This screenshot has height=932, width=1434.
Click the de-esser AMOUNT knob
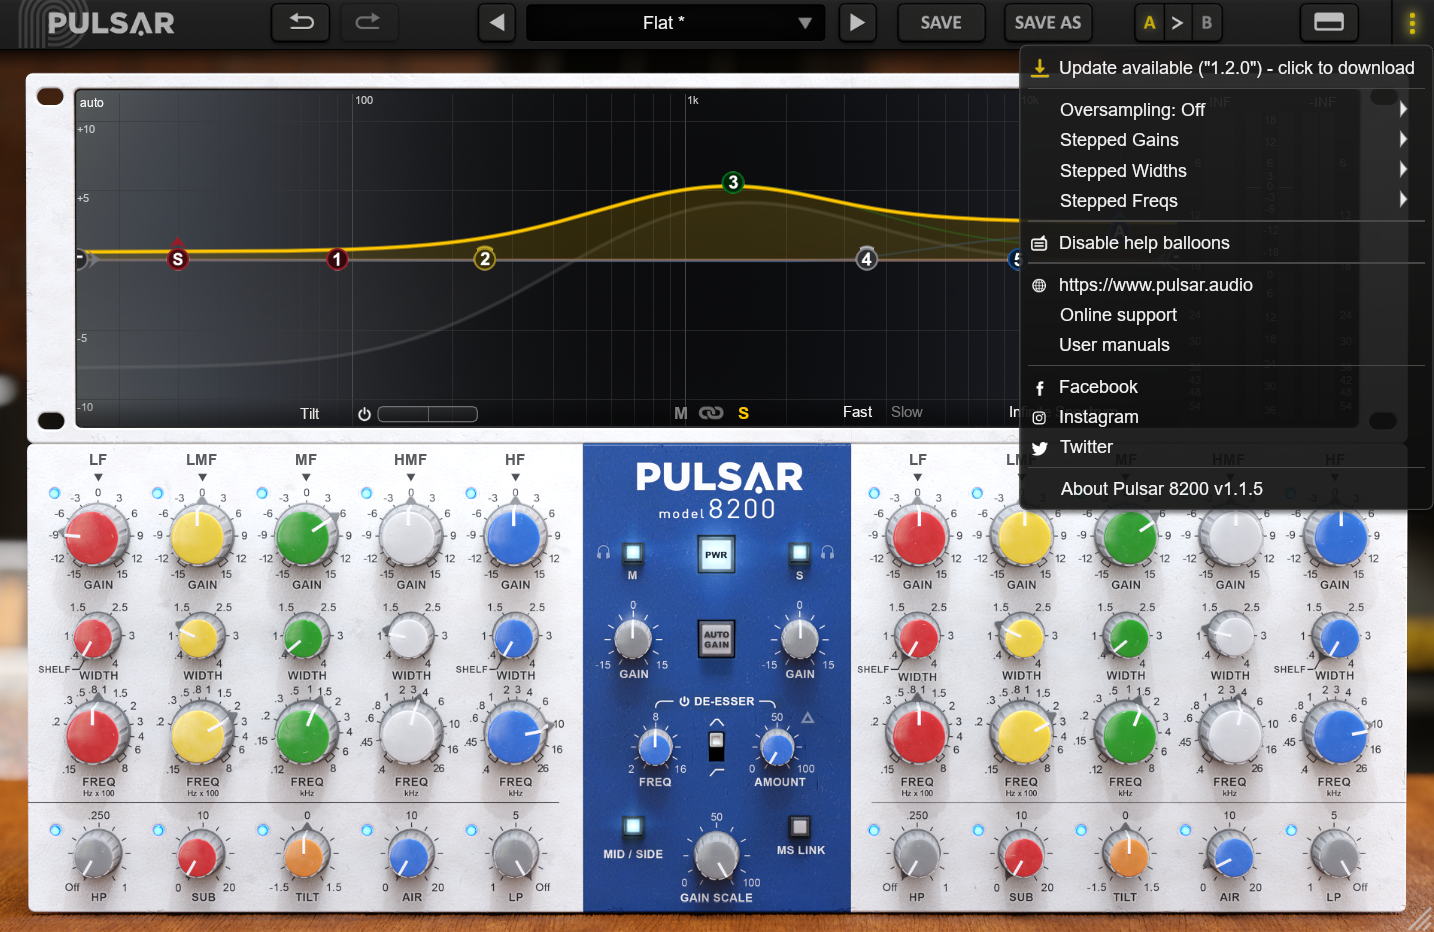(x=777, y=746)
